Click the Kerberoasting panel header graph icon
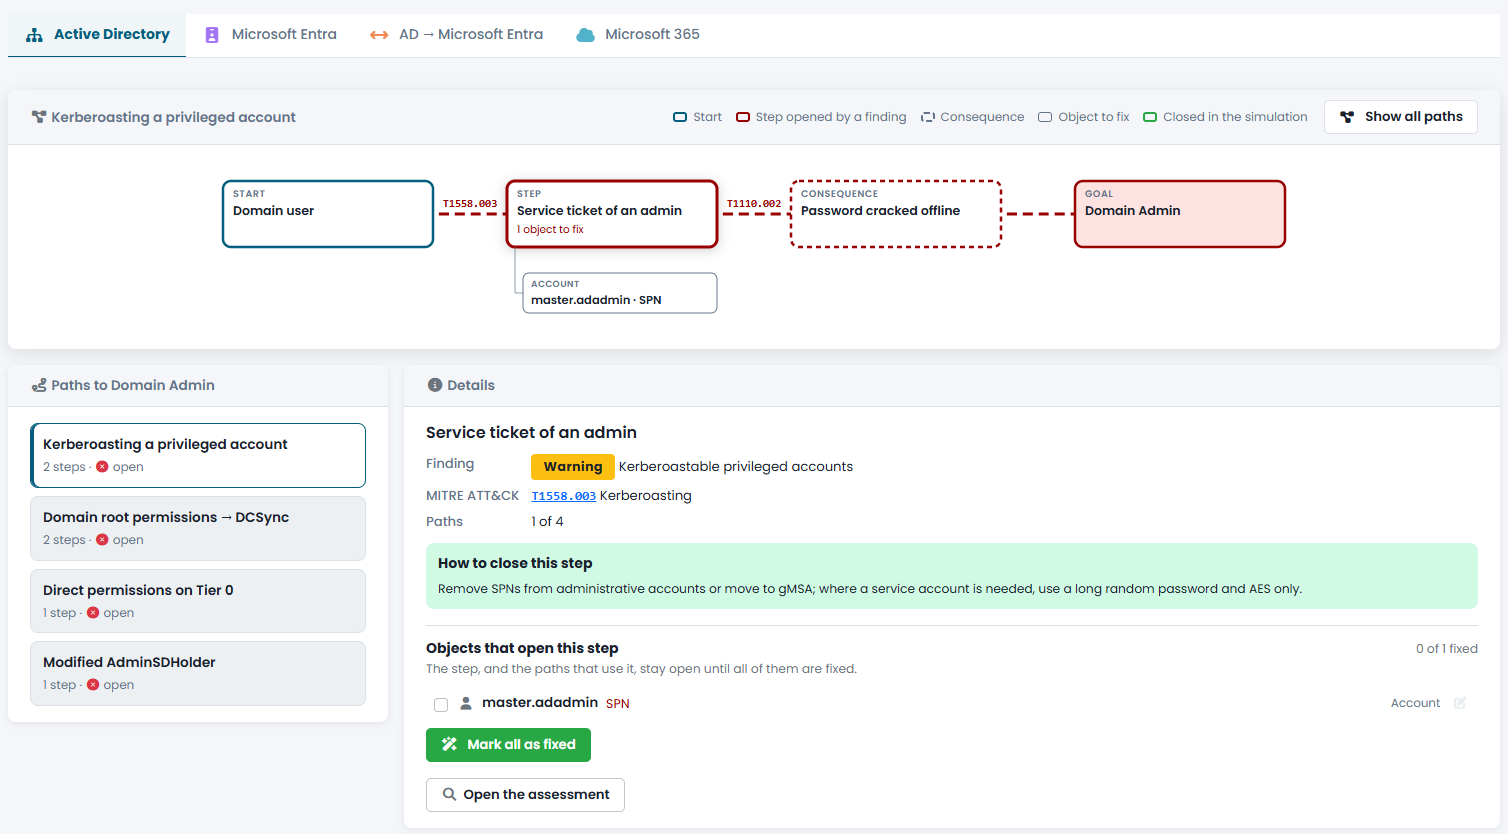1508x834 pixels. click(39, 117)
